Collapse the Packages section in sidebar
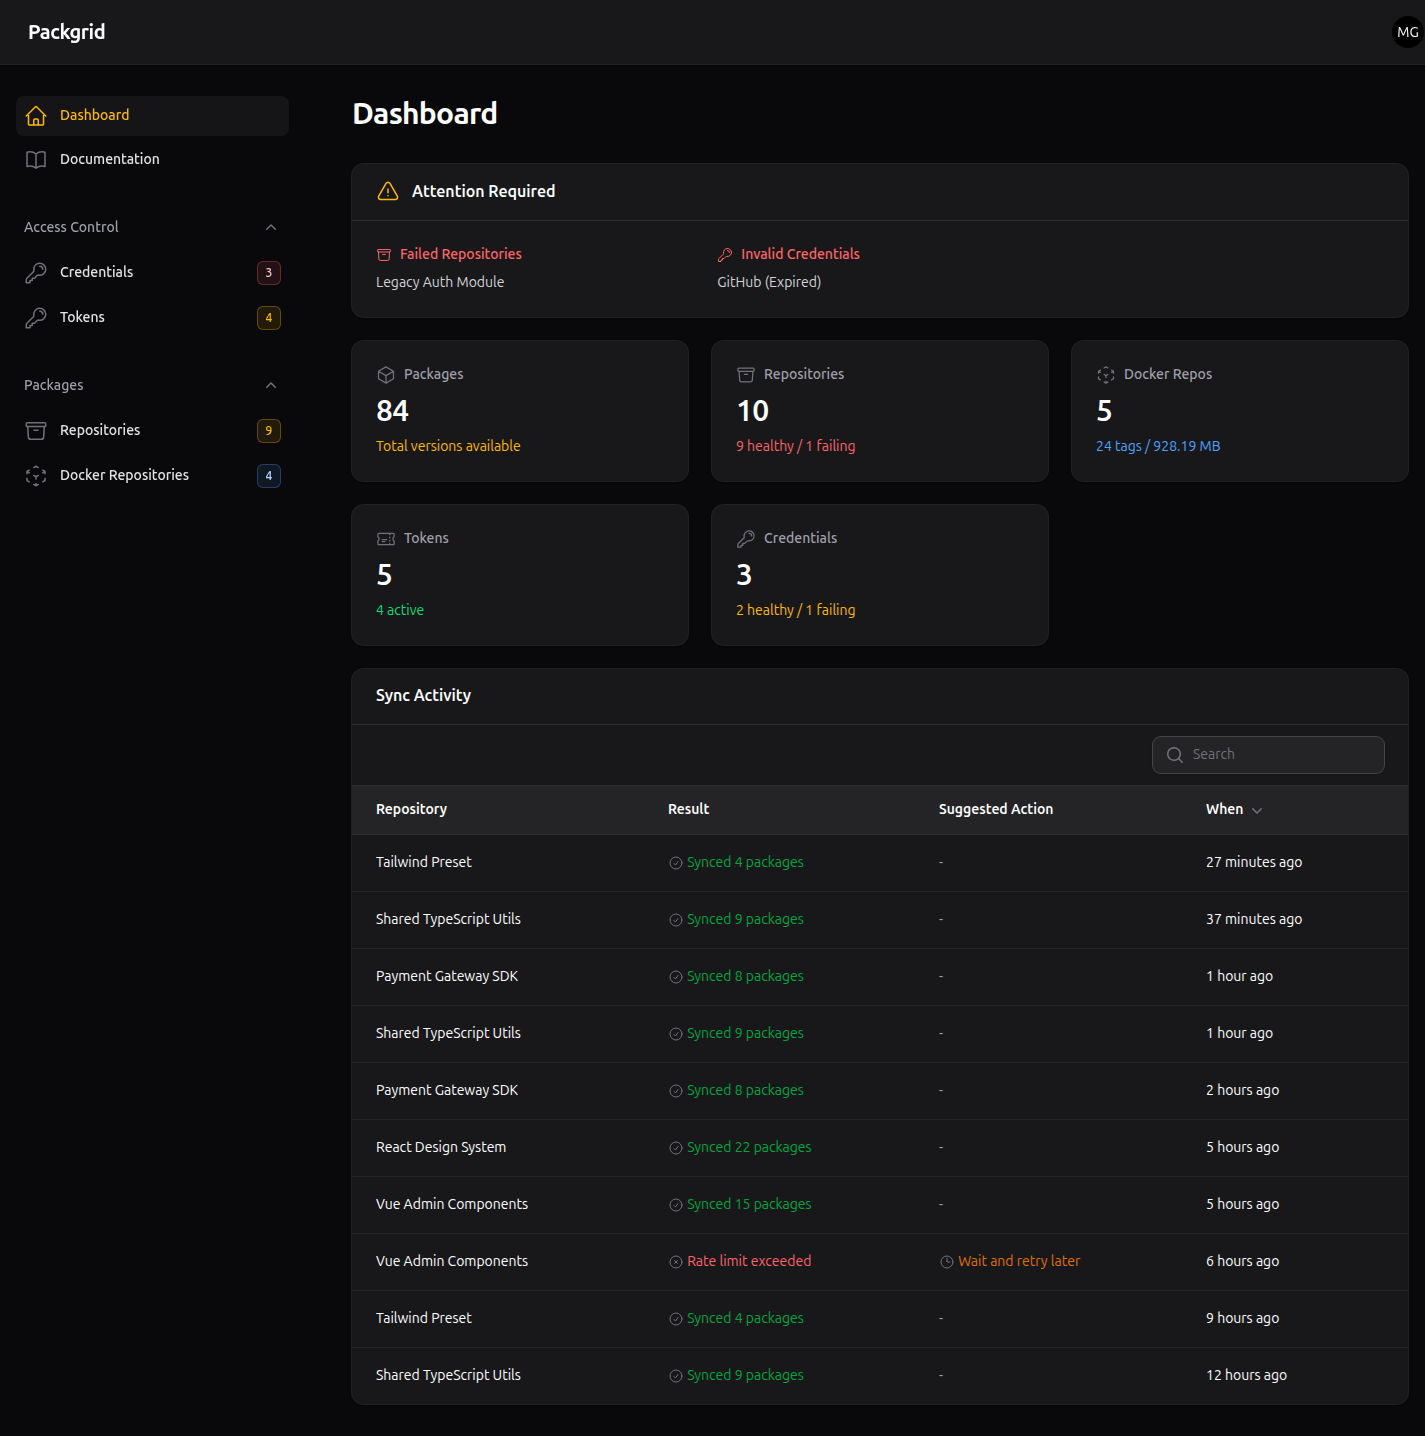Screen dimensions: 1425x1436 (270, 385)
